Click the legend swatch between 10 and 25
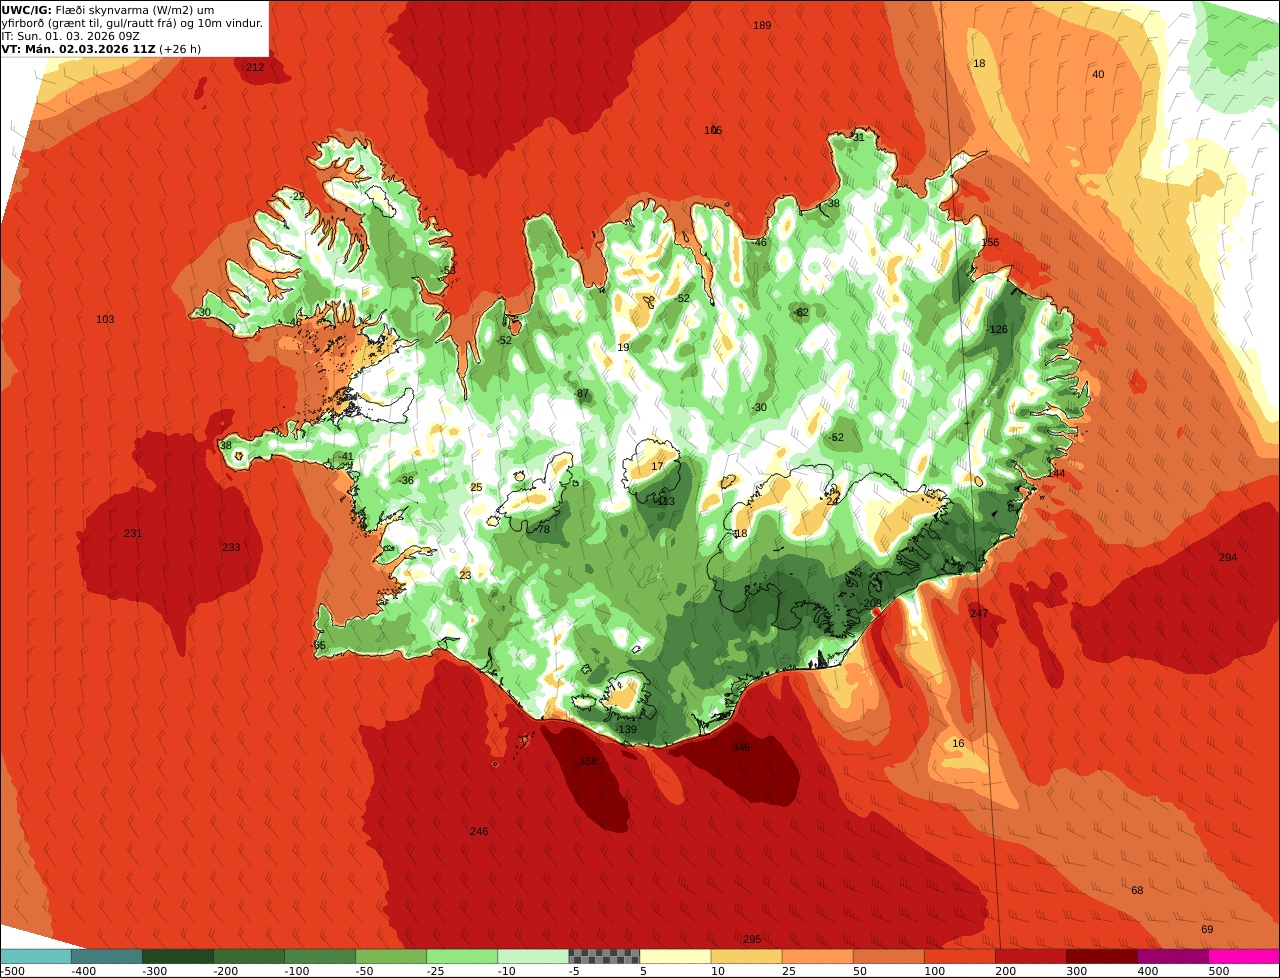Image resolution: width=1280 pixels, height=978 pixels. (x=746, y=956)
